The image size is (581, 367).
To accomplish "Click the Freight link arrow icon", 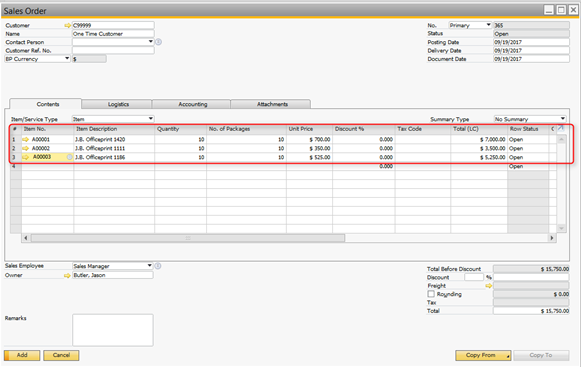I will coord(489,286).
